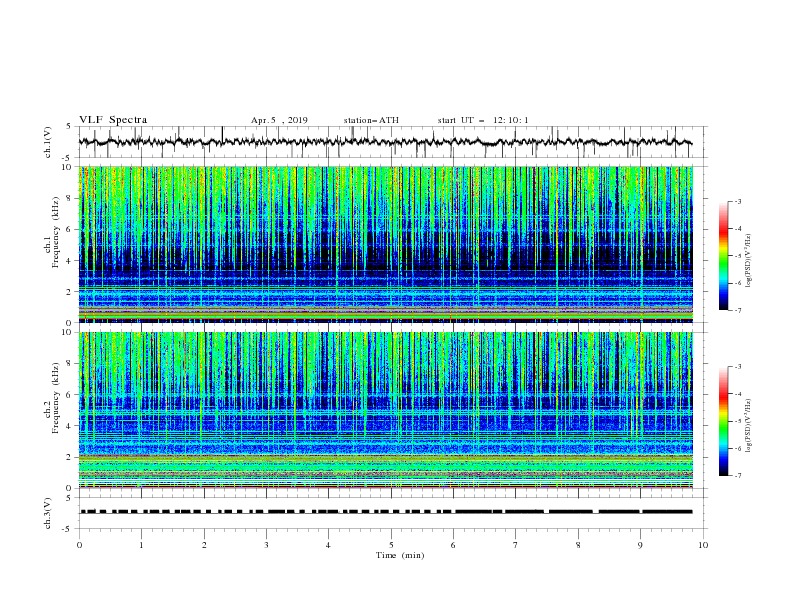
Task: Click the lower log(PSD)(V²/Hz) colorbar label
Action: pos(749,426)
